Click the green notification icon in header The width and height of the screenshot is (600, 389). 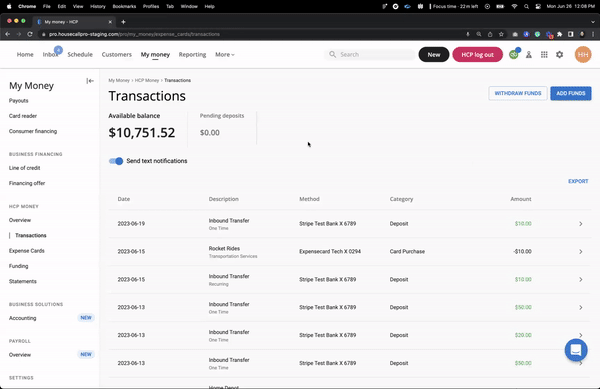(514, 55)
